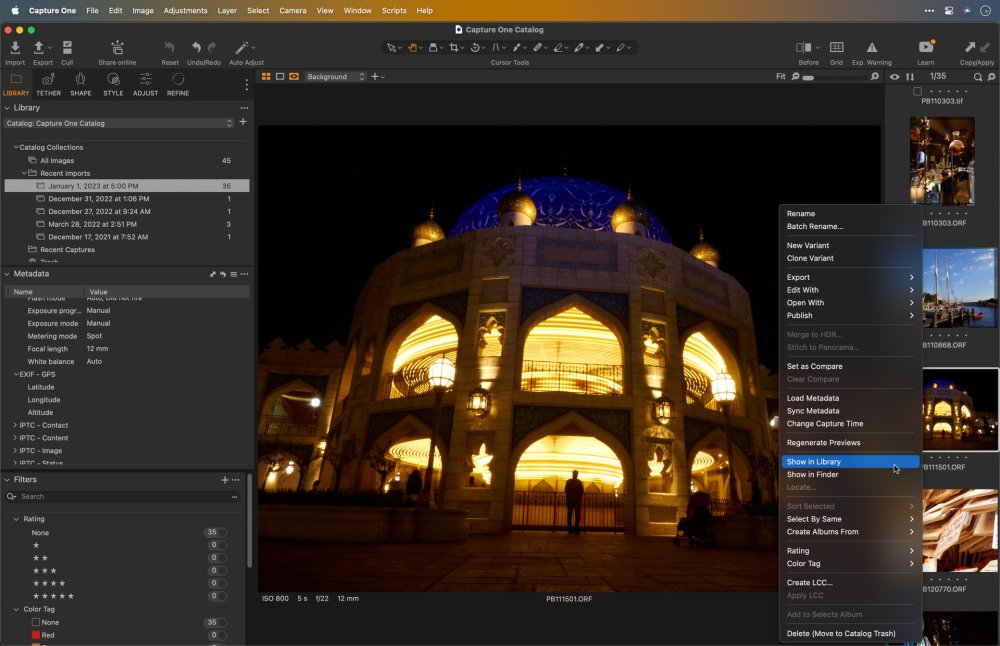
Task: Choose Show in Finder from context menu
Action: [x=812, y=475]
